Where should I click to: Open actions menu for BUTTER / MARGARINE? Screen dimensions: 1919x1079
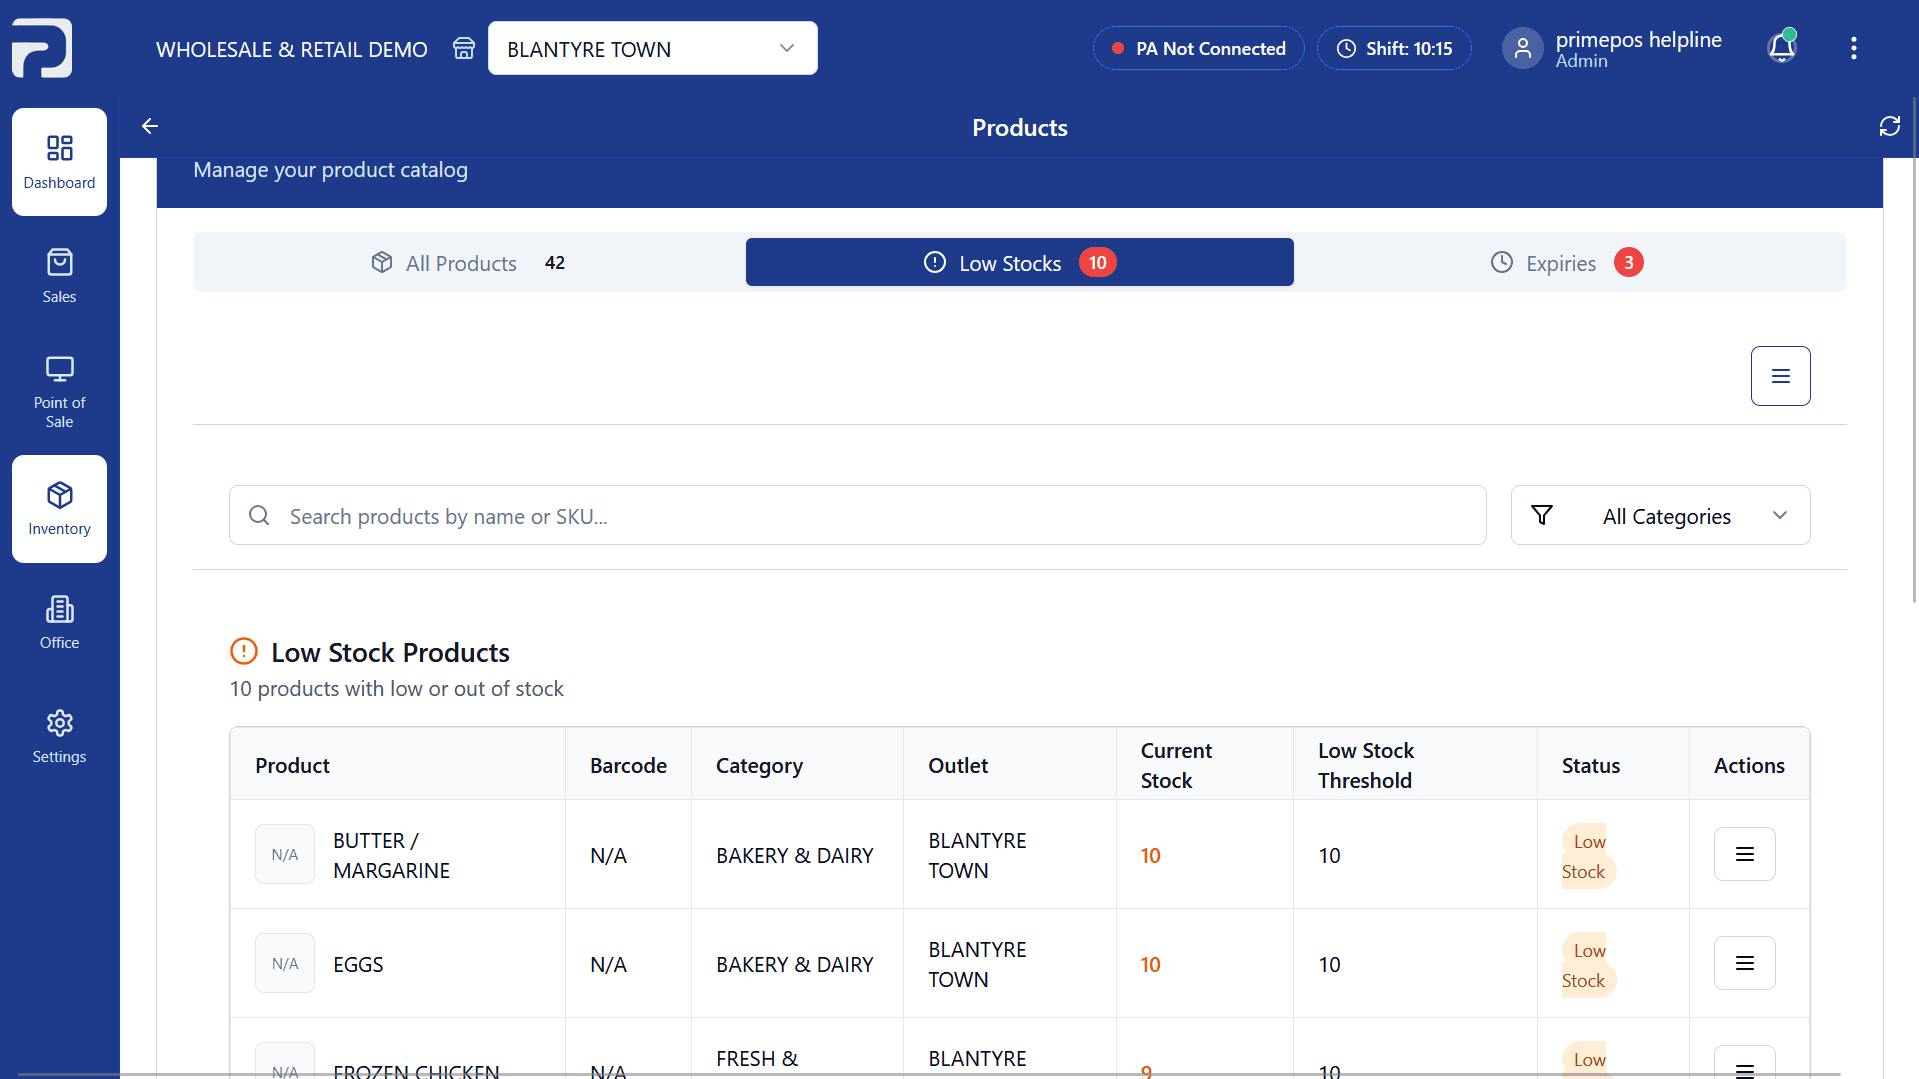click(x=1744, y=854)
